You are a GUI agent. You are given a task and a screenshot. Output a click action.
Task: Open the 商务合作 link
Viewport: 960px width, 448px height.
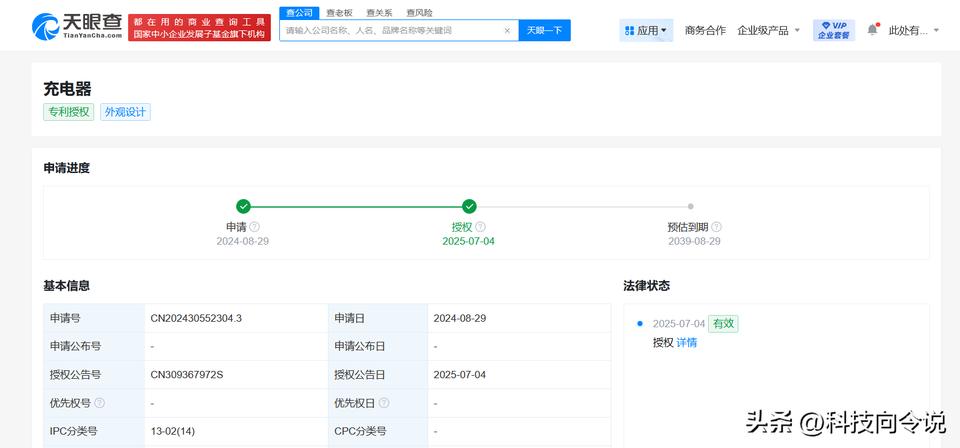705,30
